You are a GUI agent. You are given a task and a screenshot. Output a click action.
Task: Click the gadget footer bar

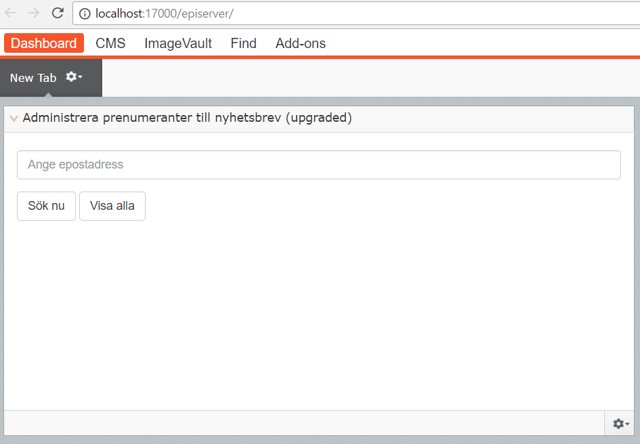tap(300, 424)
